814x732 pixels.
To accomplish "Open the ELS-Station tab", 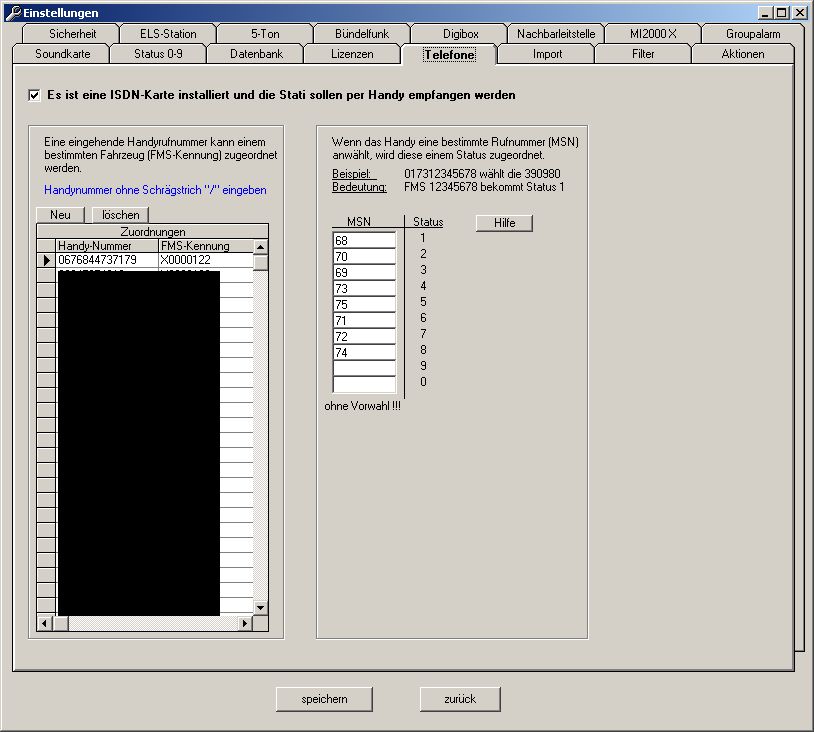I will [168, 34].
